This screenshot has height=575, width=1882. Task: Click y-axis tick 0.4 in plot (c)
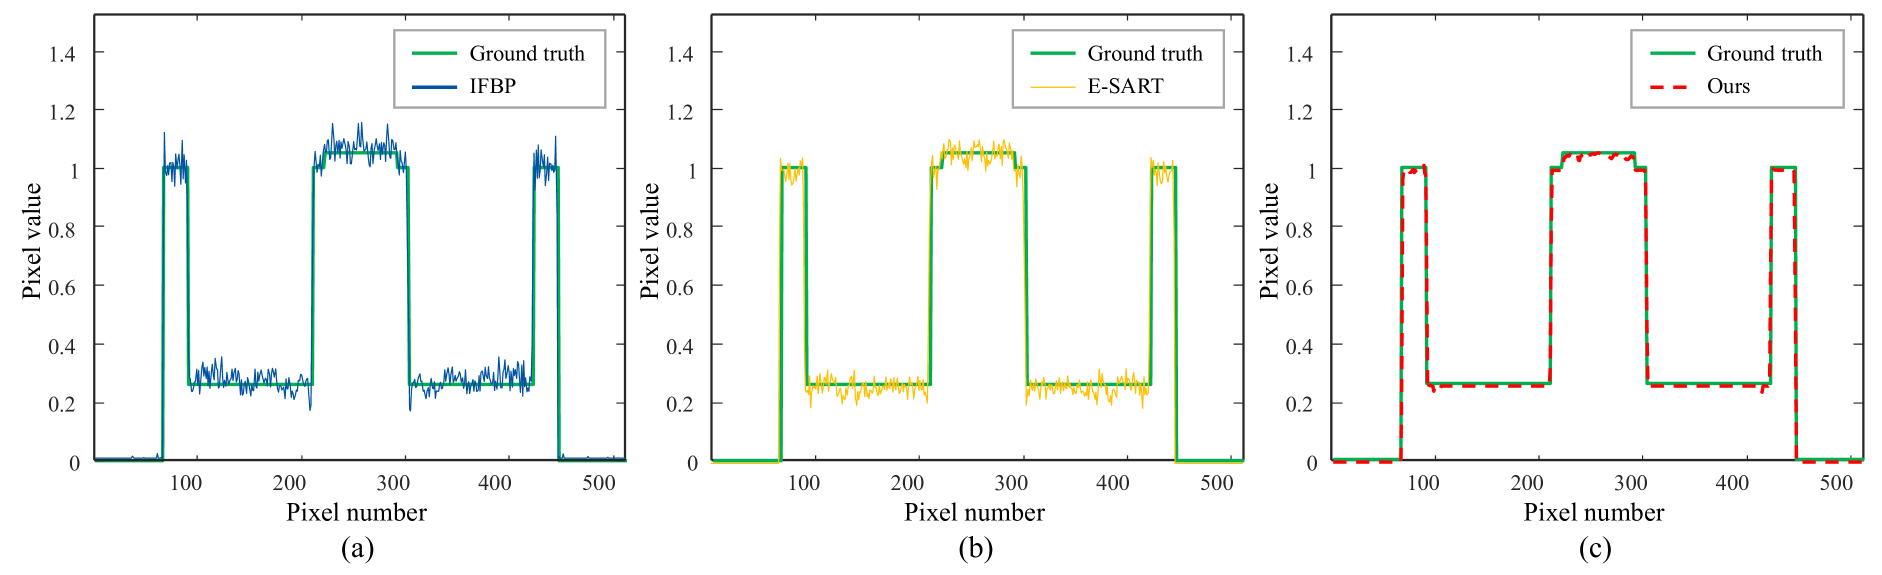click(x=1299, y=346)
